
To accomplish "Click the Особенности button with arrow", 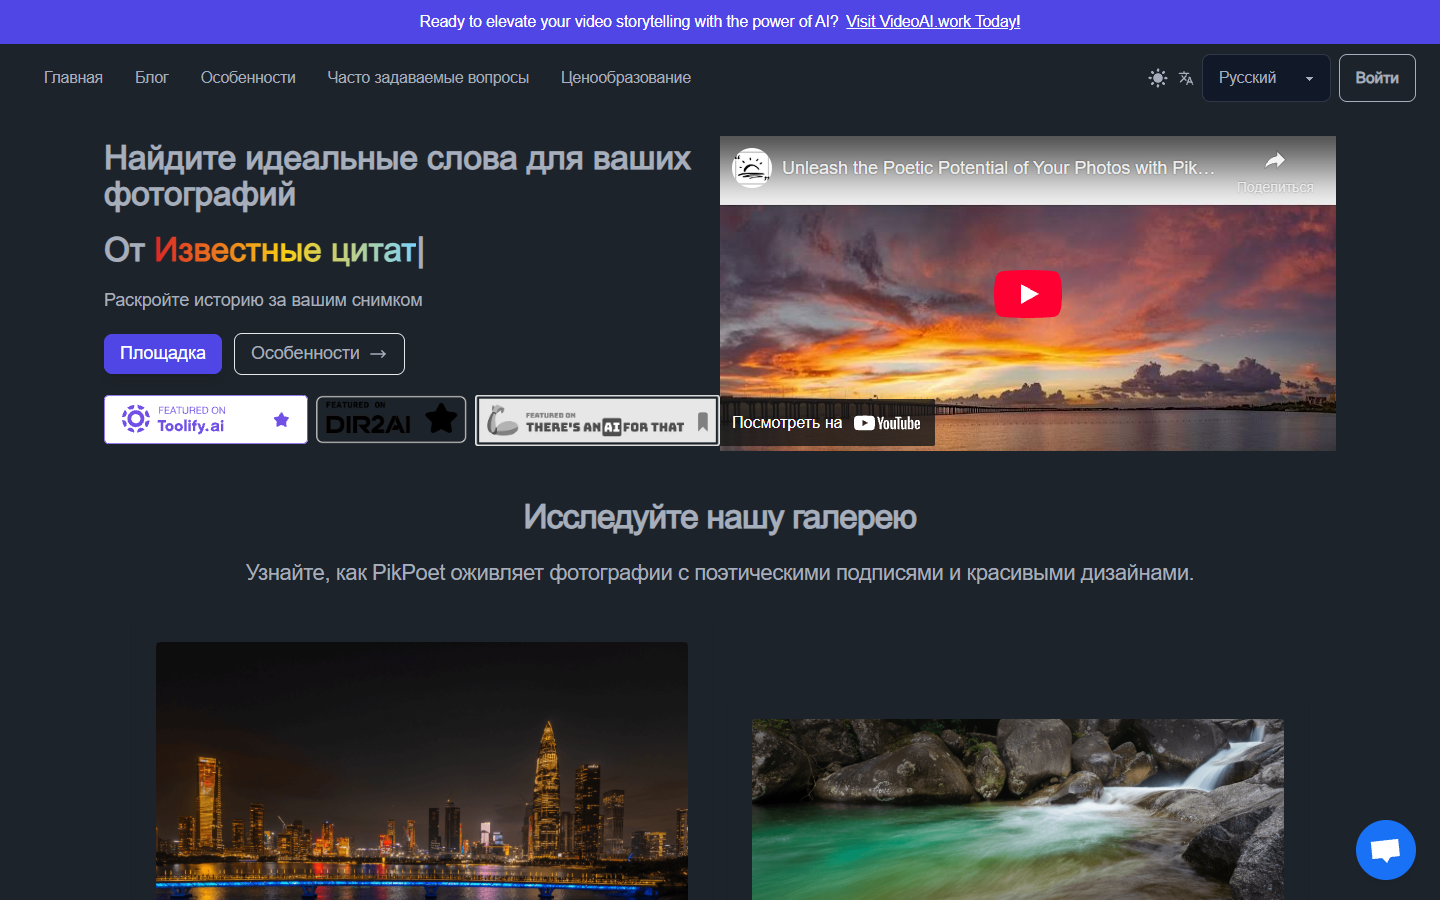I will click(319, 354).
